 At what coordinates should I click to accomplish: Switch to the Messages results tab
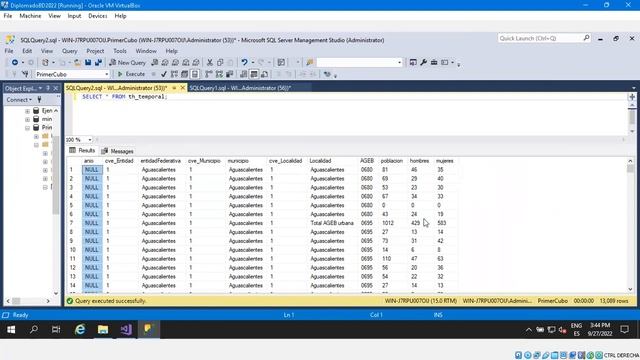pyautogui.click(x=118, y=151)
